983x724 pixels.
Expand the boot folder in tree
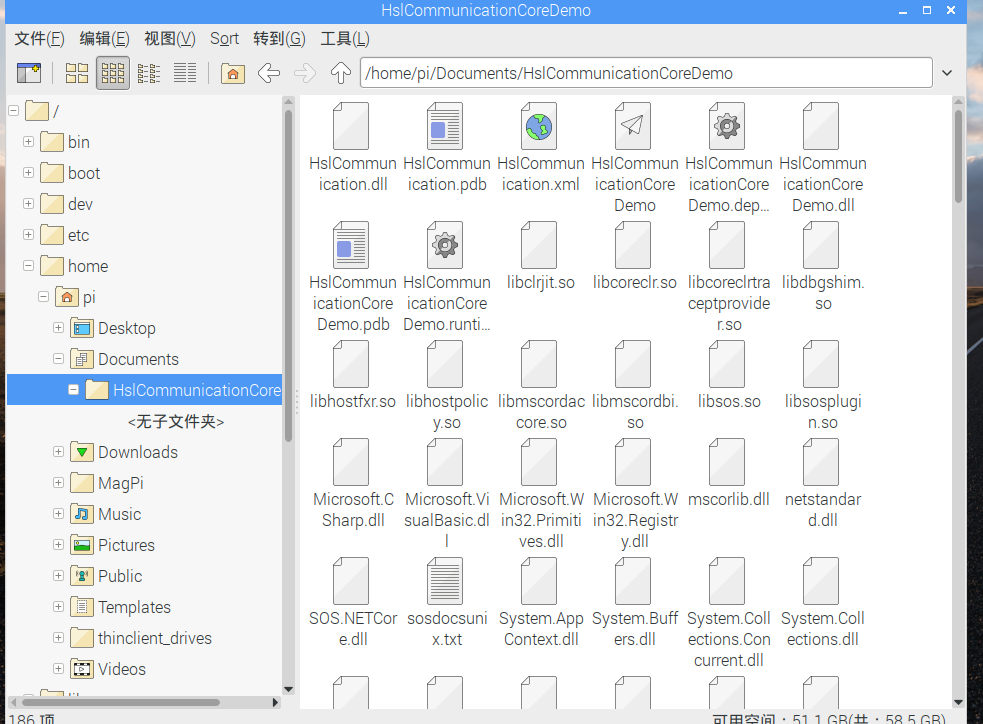click(28, 172)
